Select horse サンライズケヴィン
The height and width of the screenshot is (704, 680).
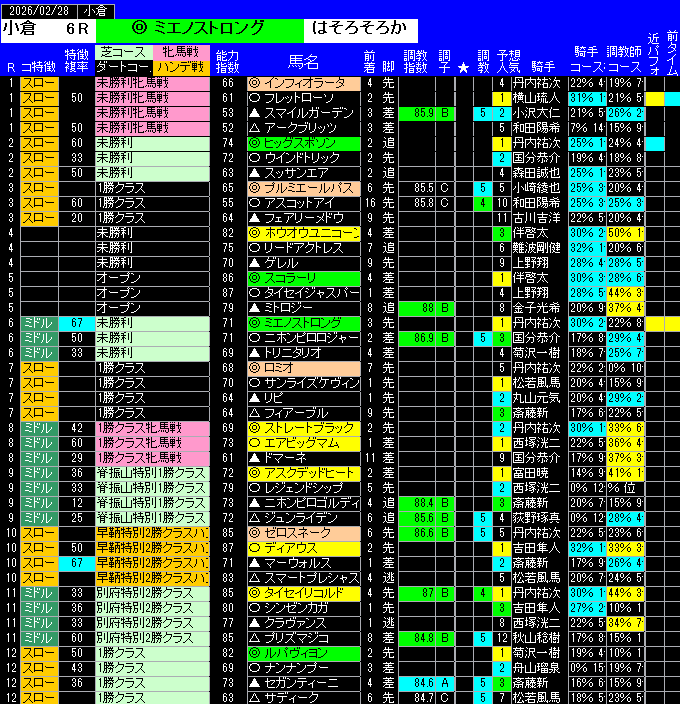coord(304,383)
